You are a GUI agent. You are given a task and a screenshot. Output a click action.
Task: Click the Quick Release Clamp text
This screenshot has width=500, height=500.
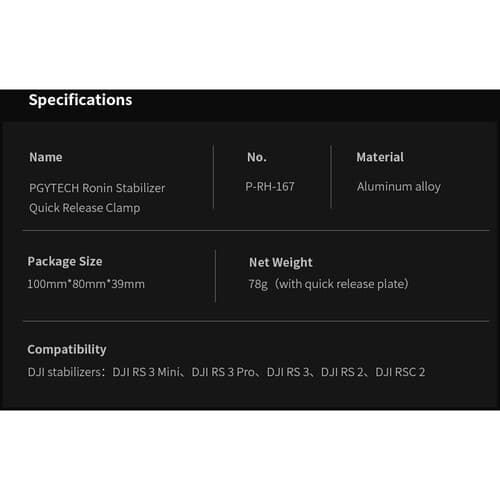pyautogui.click(x=85, y=208)
